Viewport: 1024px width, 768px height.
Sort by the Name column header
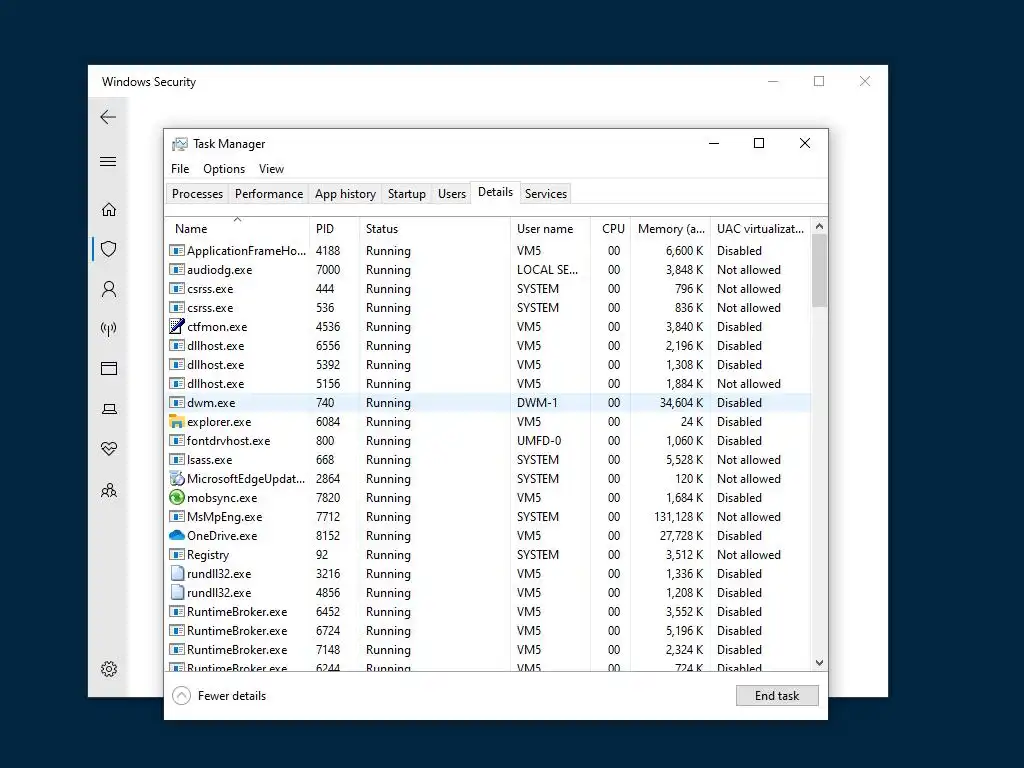point(237,229)
